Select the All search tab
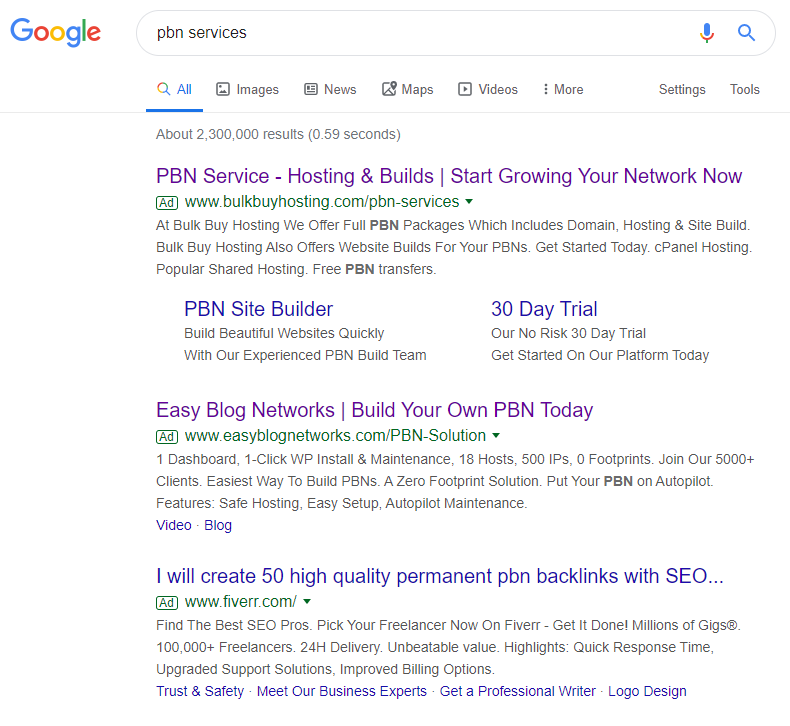Image resolution: width=790 pixels, height=726 pixels. (174, 89)
